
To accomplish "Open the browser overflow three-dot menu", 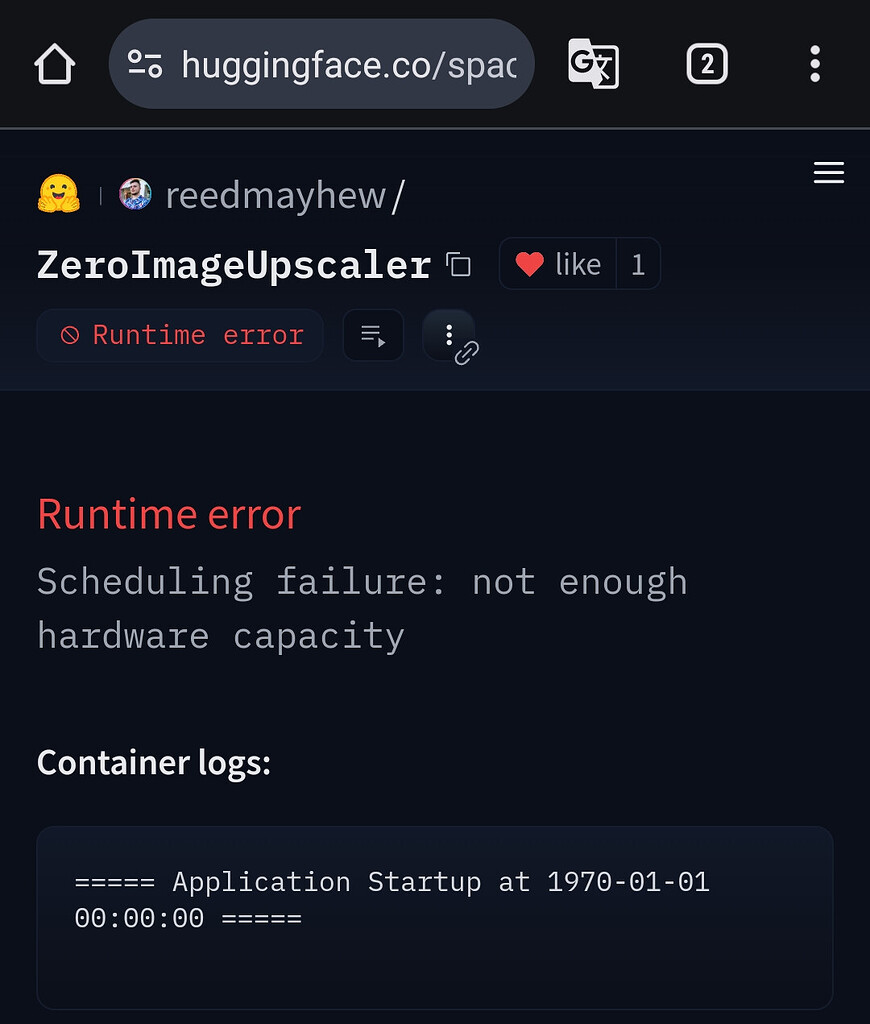I will 815,63.
